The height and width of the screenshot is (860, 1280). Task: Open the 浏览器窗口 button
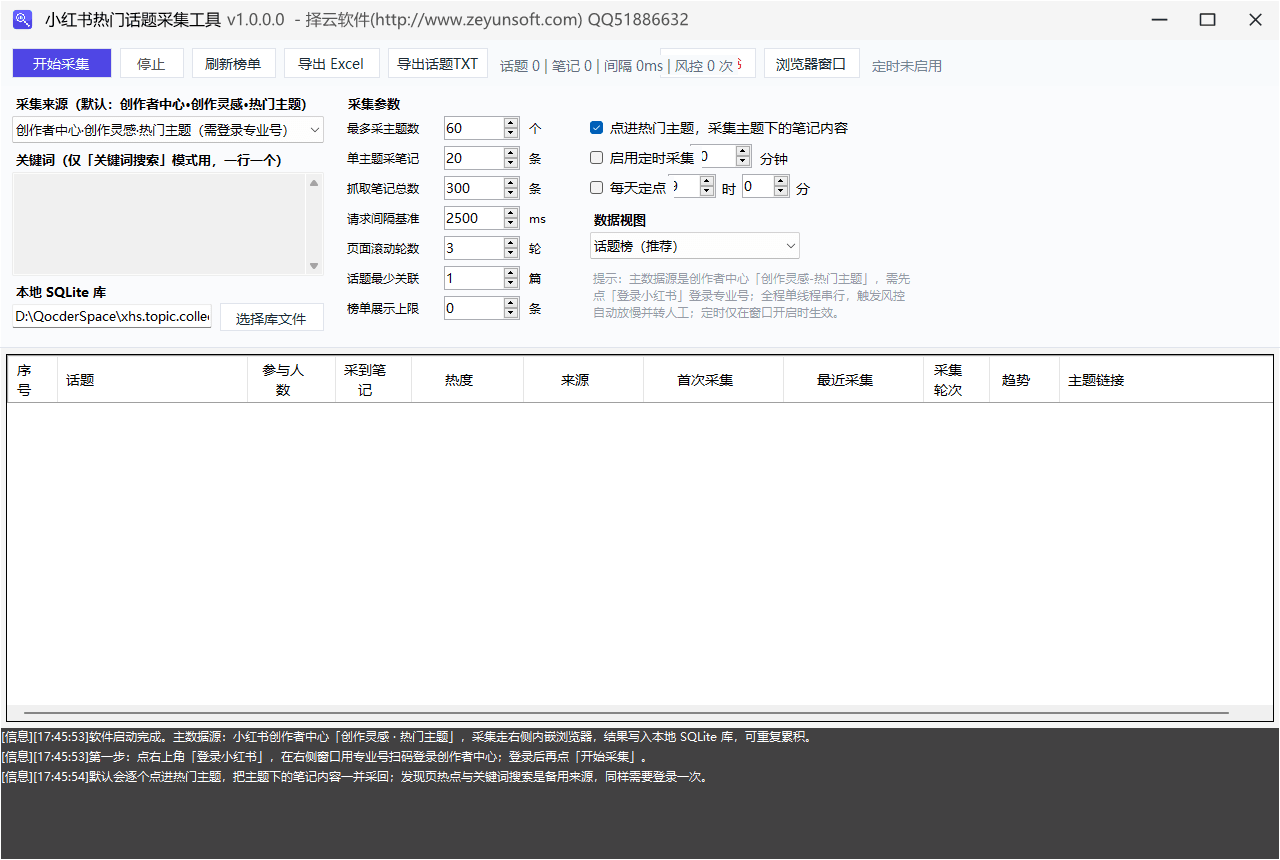point(811,64)
